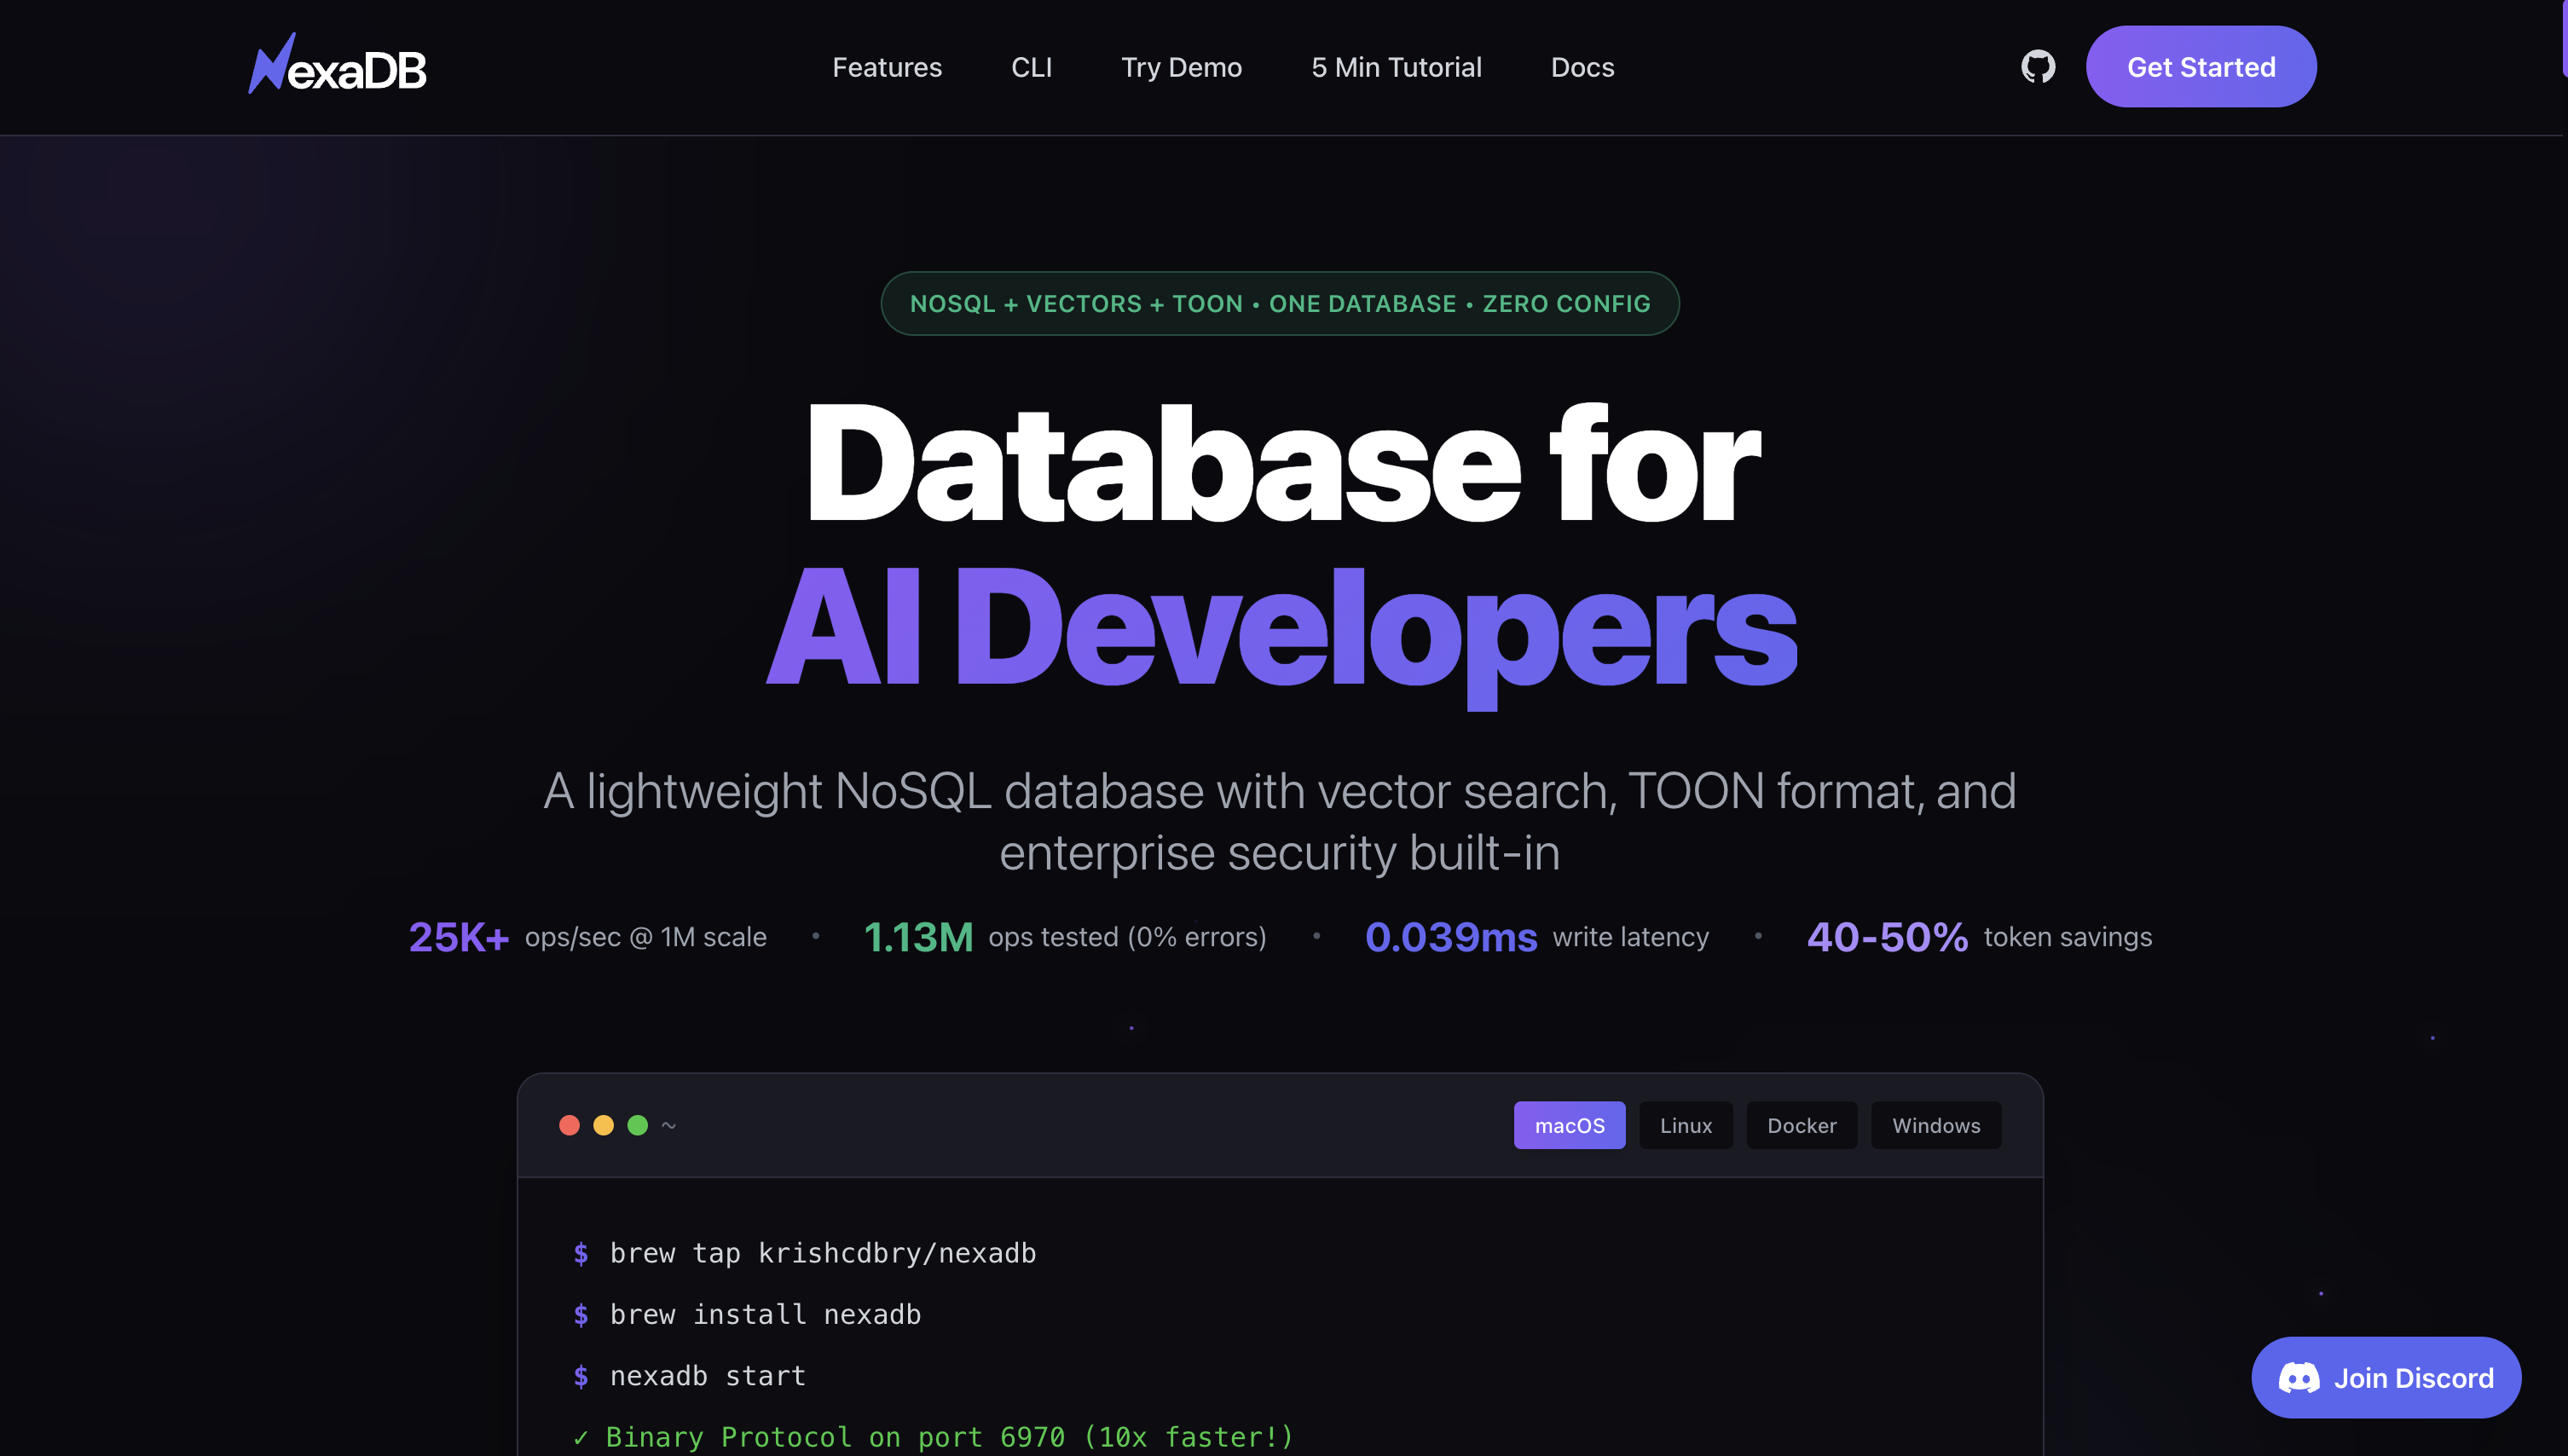Click the NexaDB logo

point(337,64)
